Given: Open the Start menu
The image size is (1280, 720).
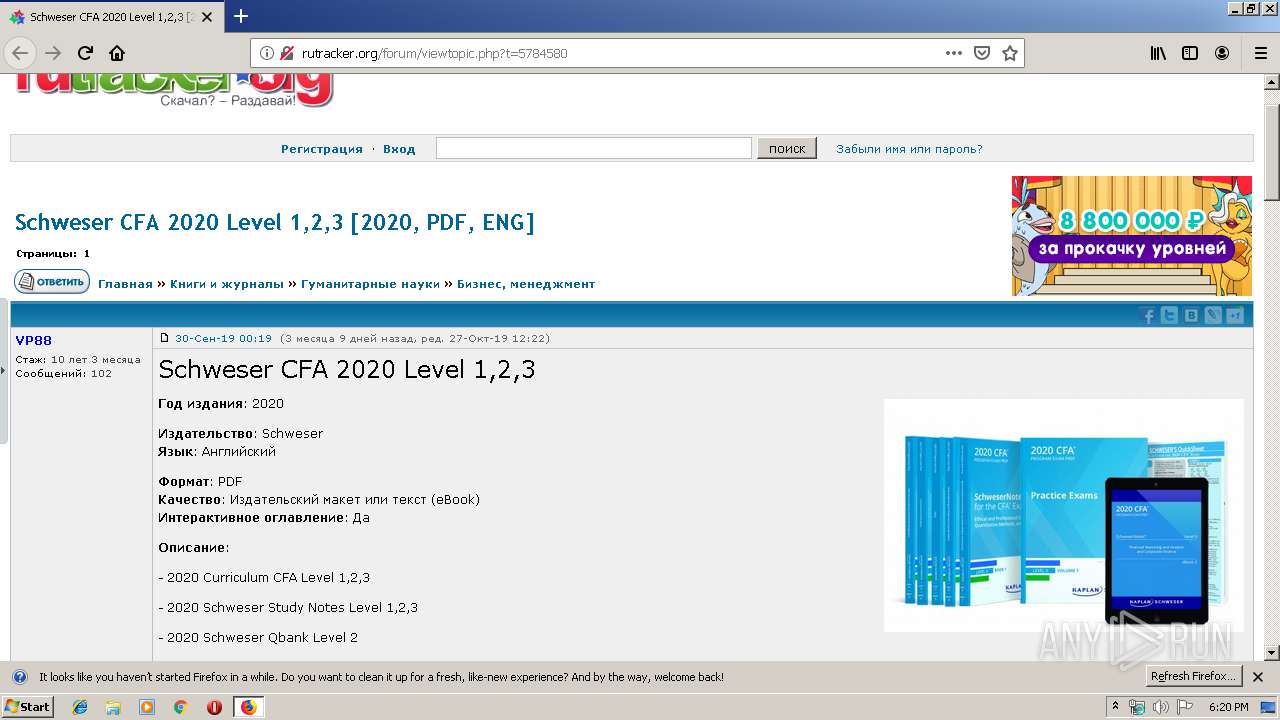Looking at the screenshot, I should coord(27,707).
